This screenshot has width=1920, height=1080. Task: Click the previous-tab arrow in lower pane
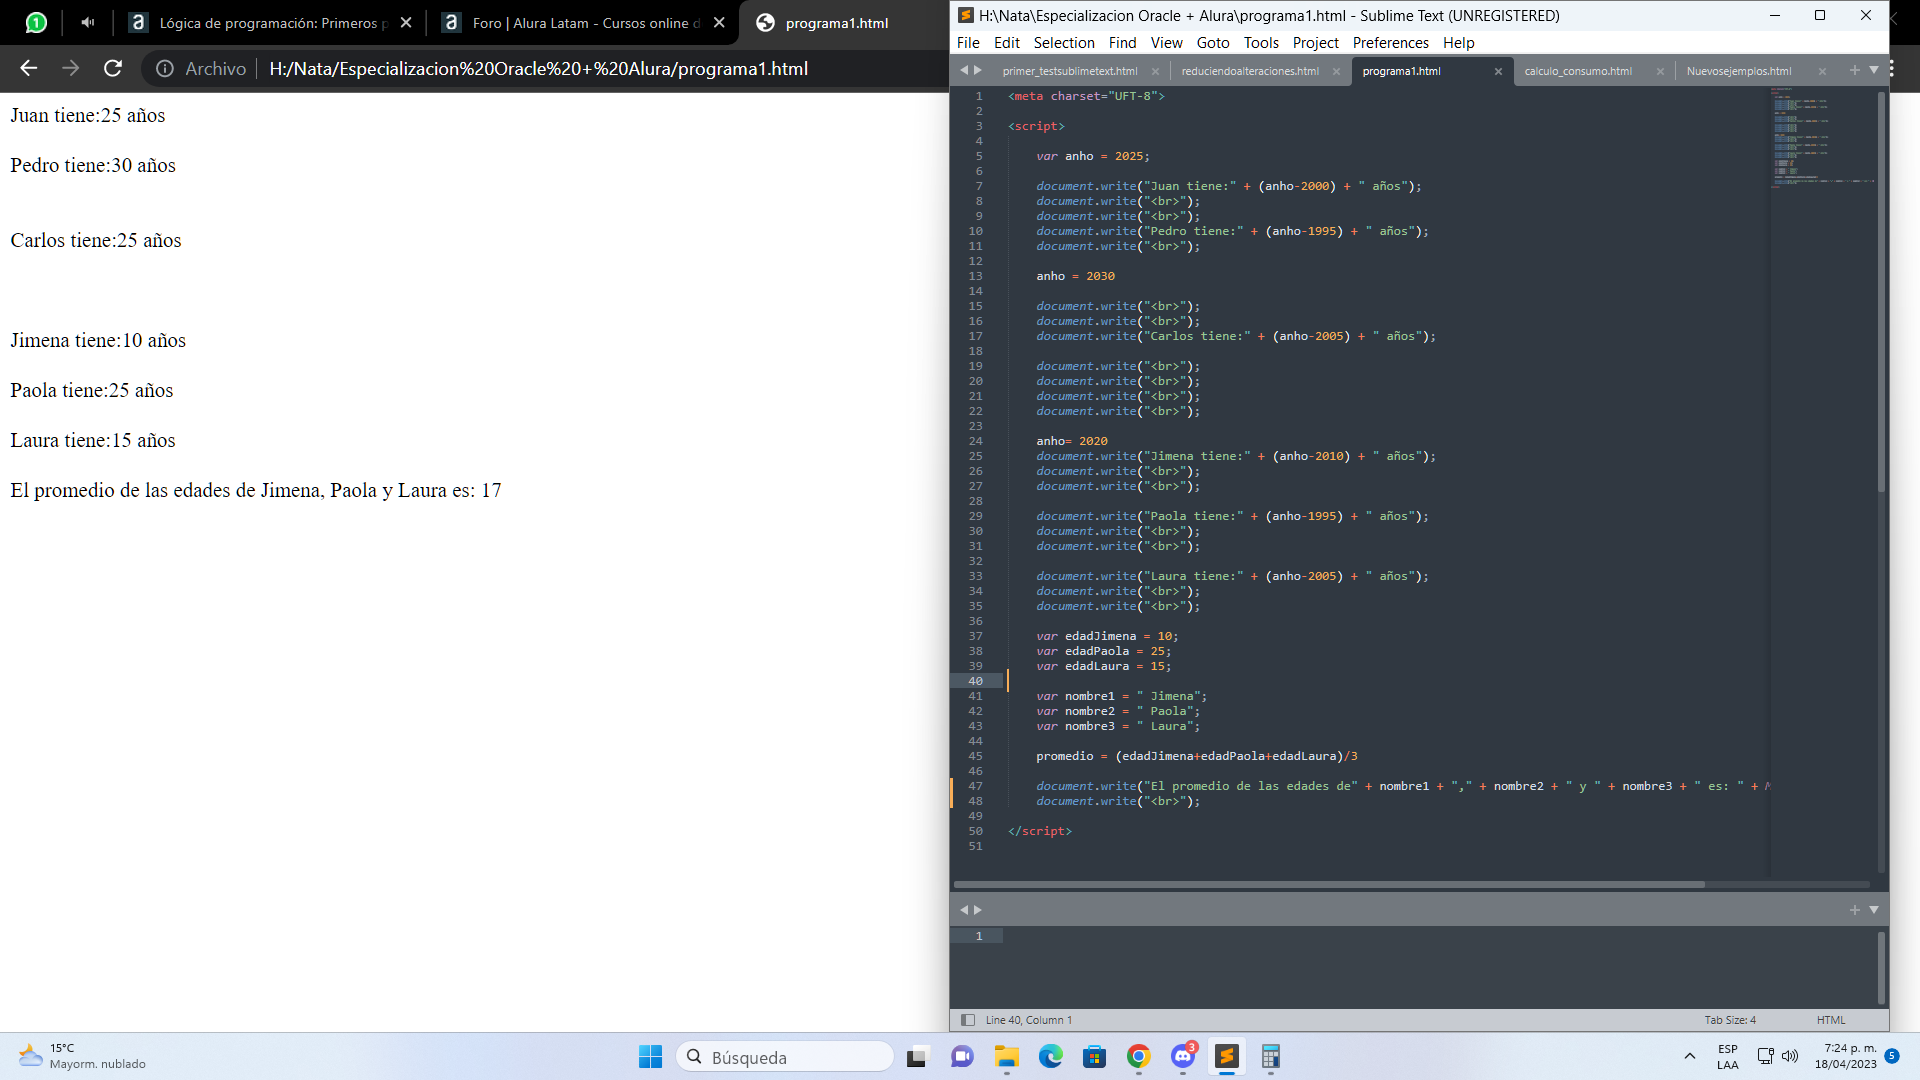click(x=964, y=910)
